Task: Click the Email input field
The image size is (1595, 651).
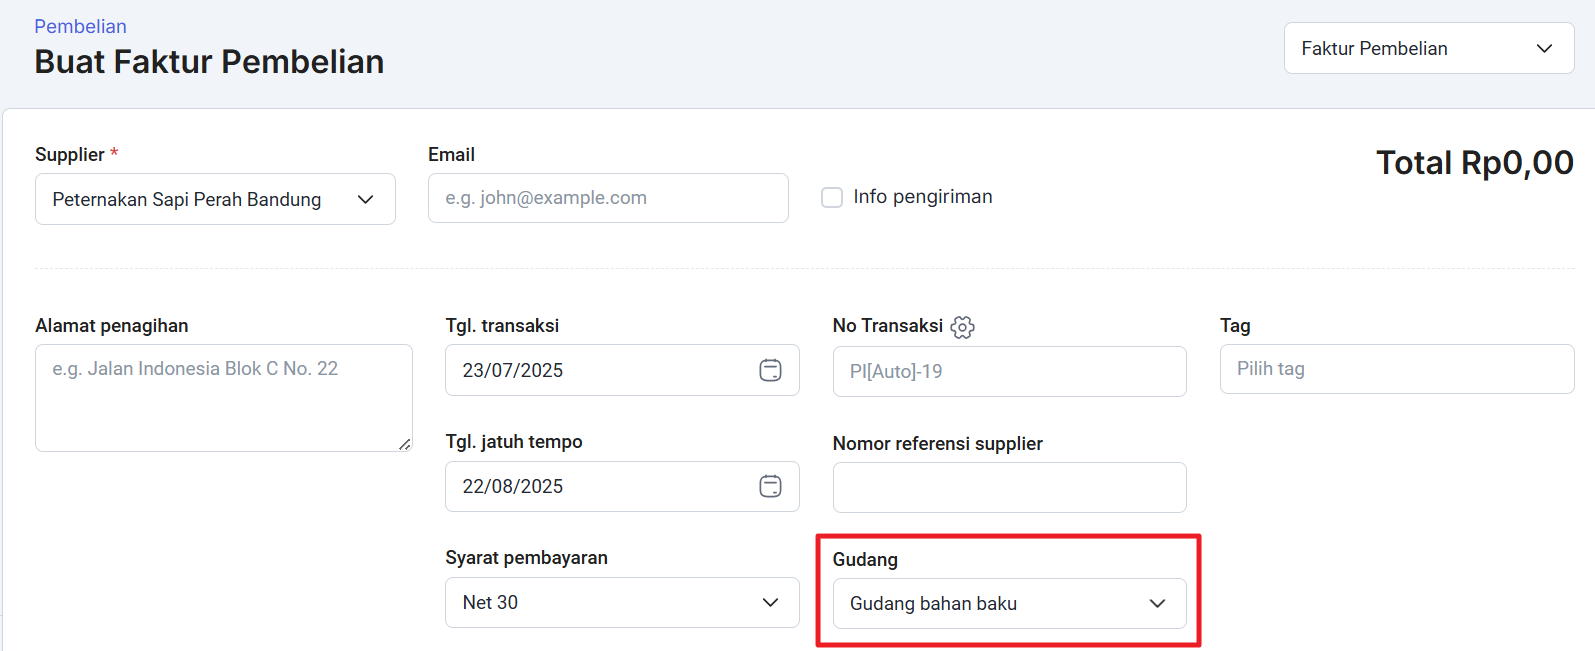Action: pos(608,198)
